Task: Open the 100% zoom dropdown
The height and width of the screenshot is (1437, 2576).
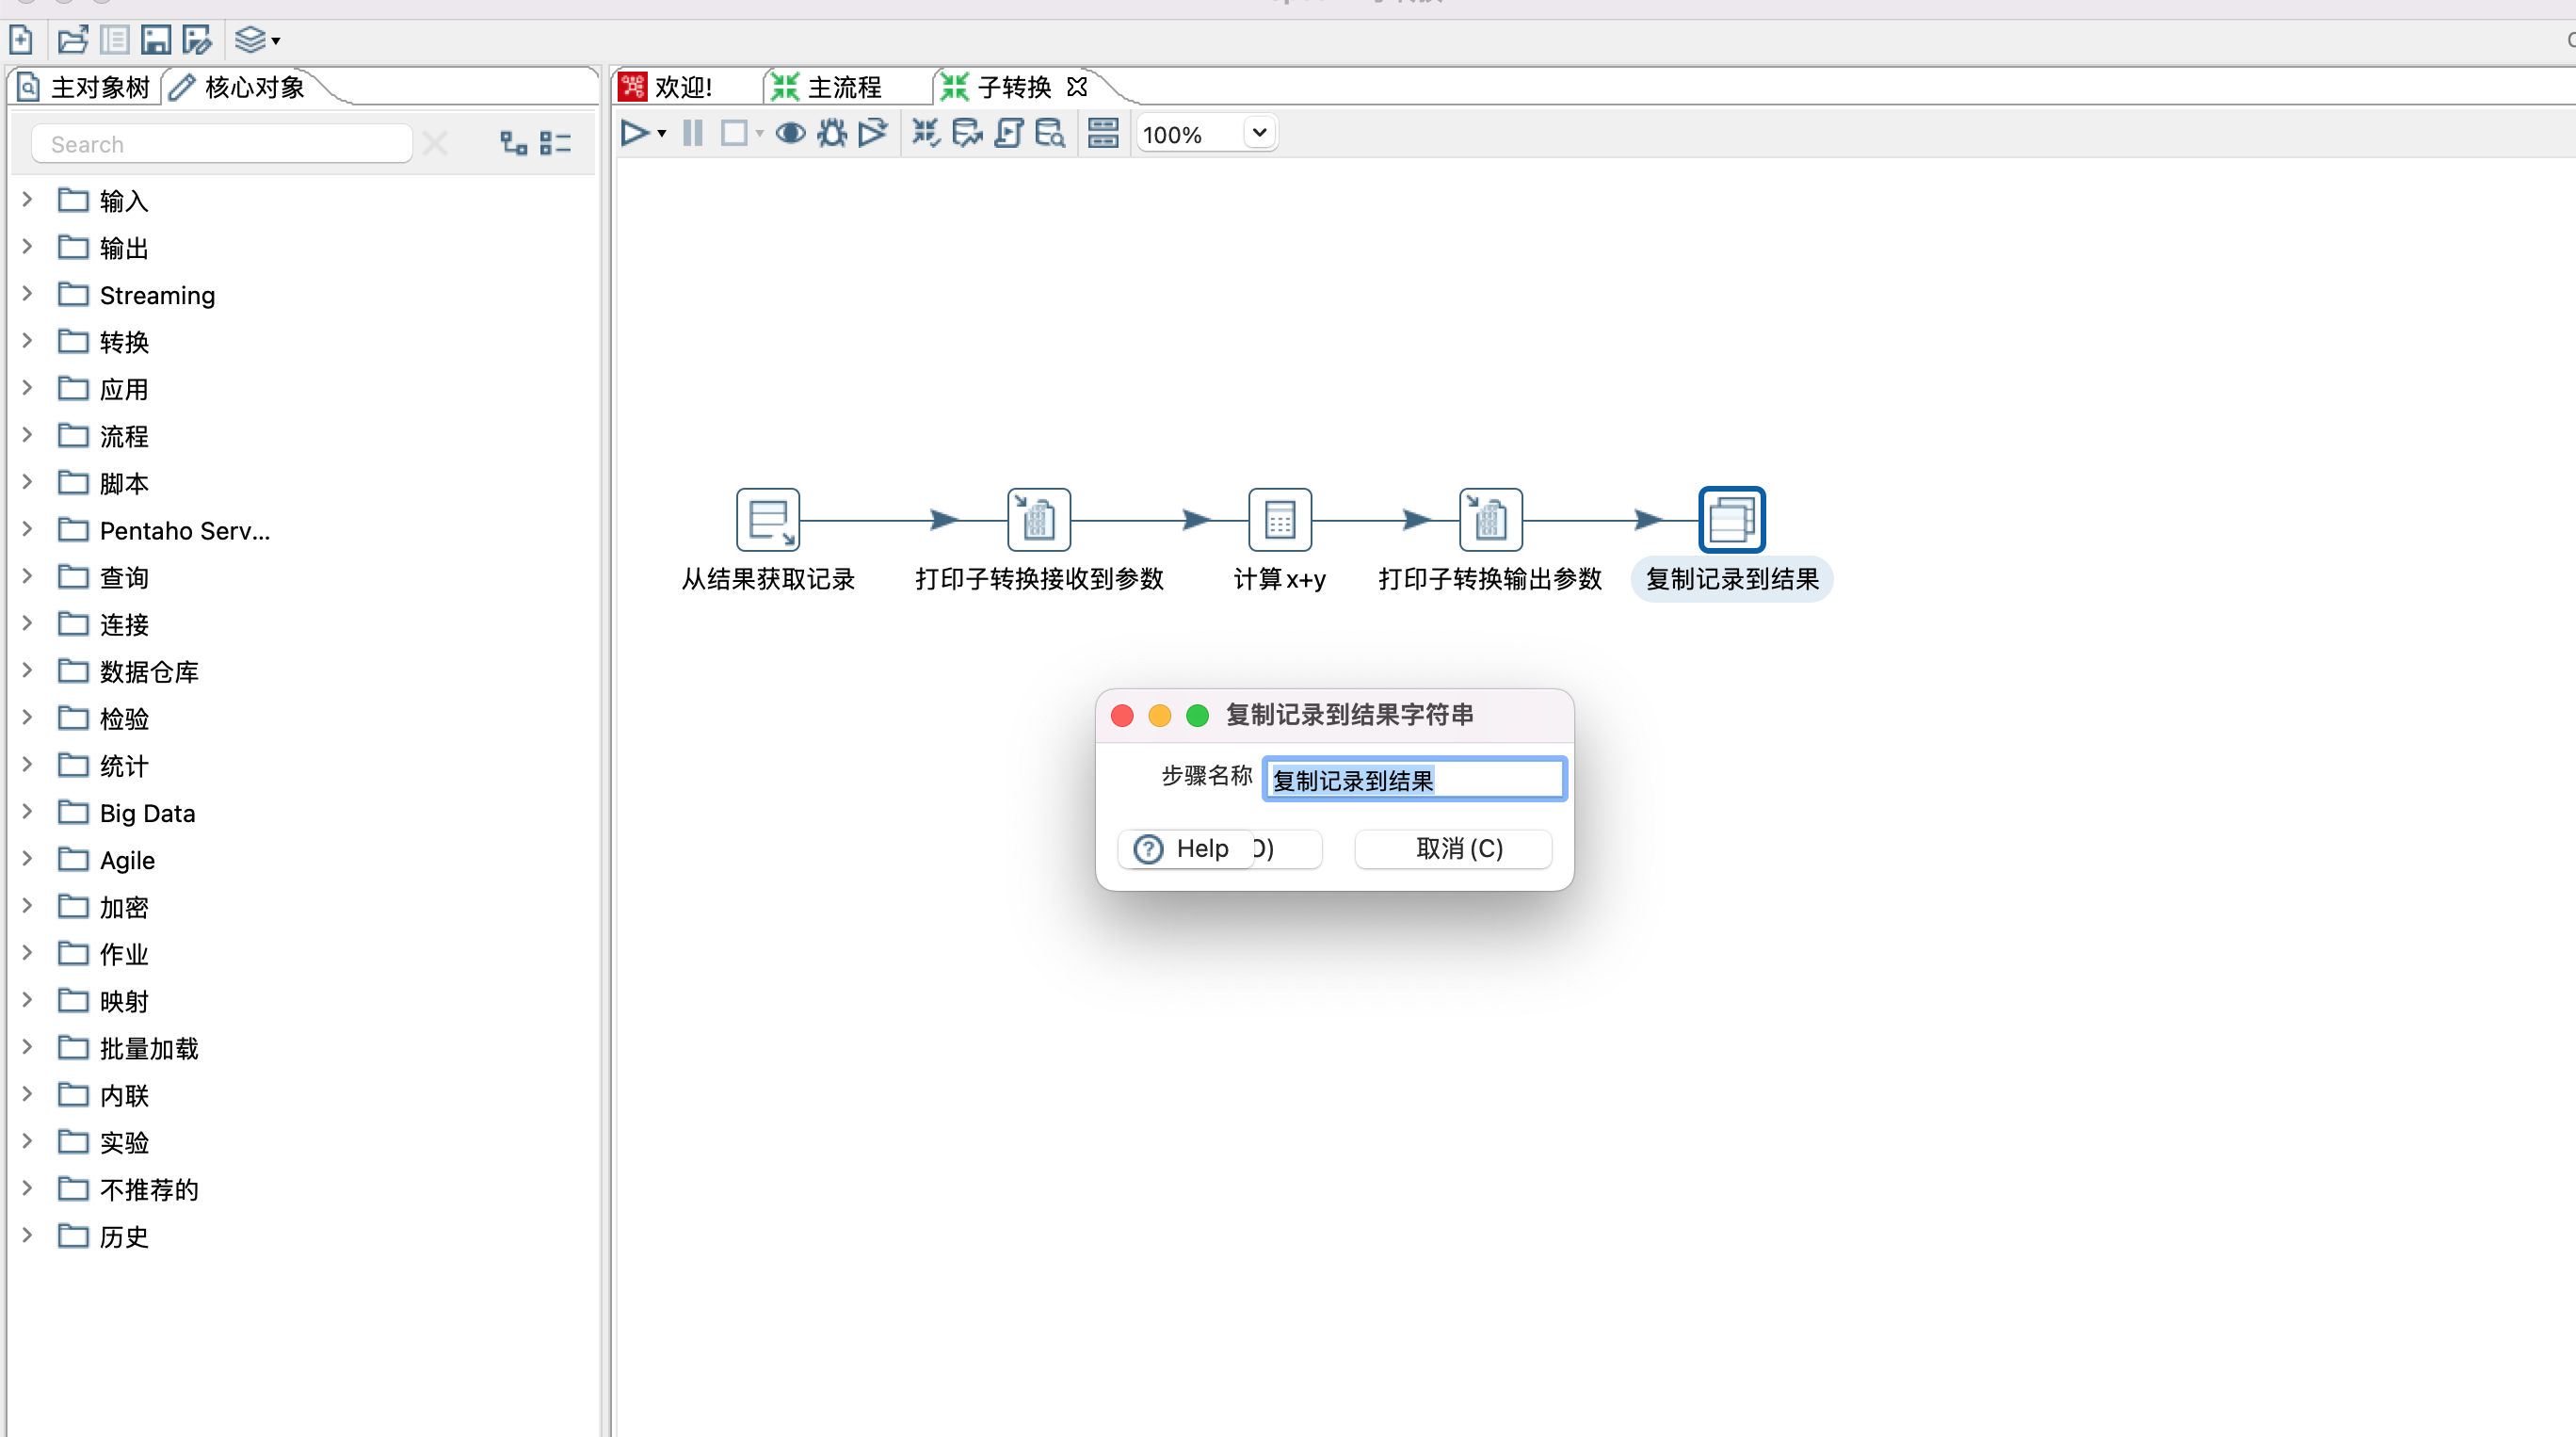Action: 1259,133
